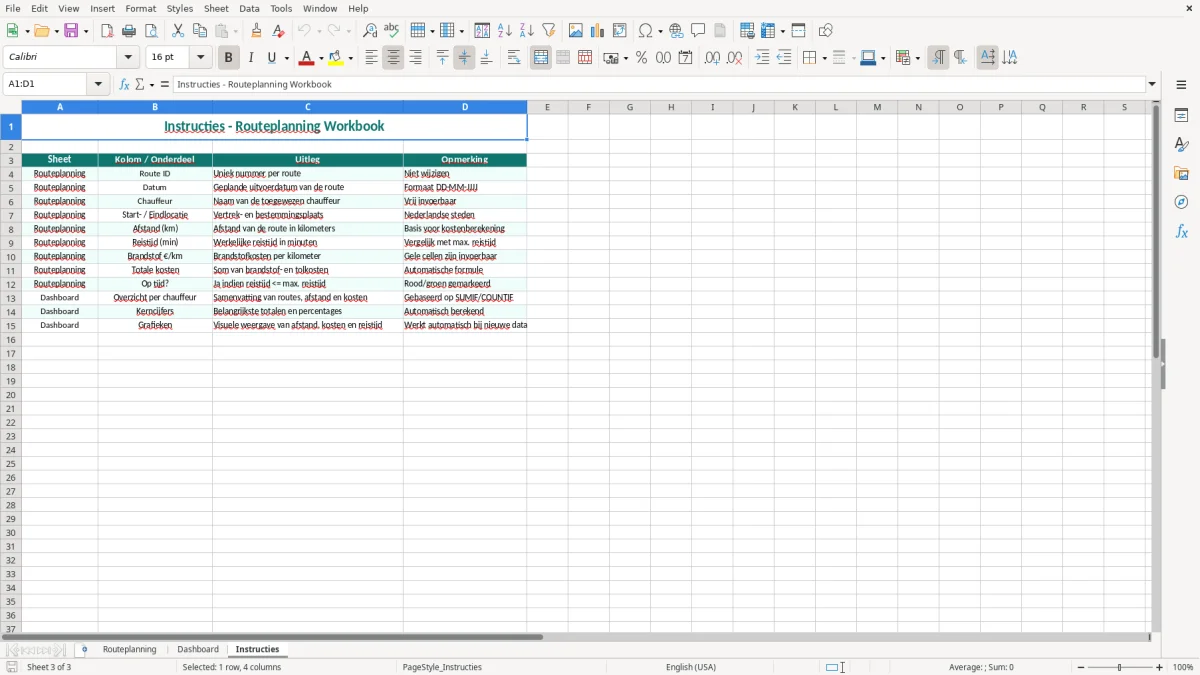Viewport: 1200px width, 675px height.
Task: Add a decimal place
Action: click(x=712, y=58)
